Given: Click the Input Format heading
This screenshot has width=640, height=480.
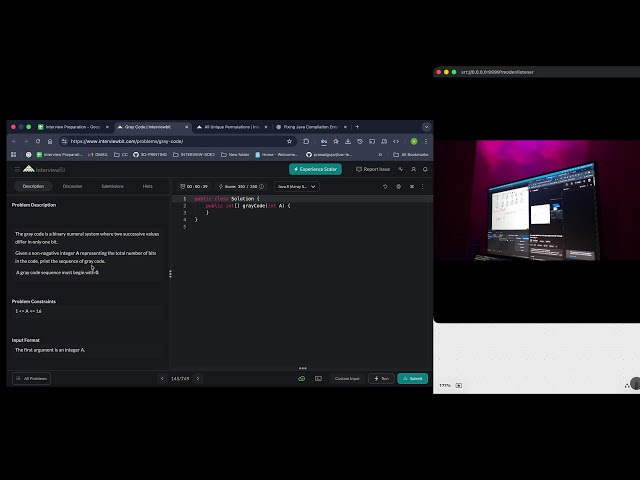Looking at the screenshot, I should [26, 340].
